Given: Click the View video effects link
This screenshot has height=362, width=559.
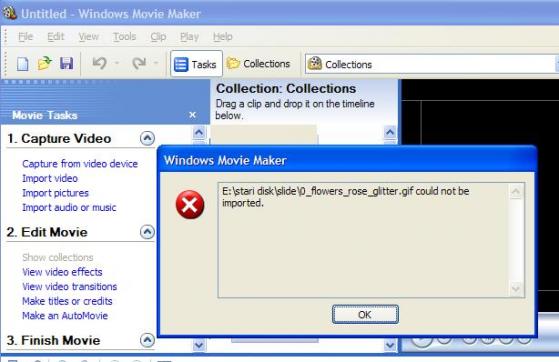Looking at the screenshot, I should (62, 272).
